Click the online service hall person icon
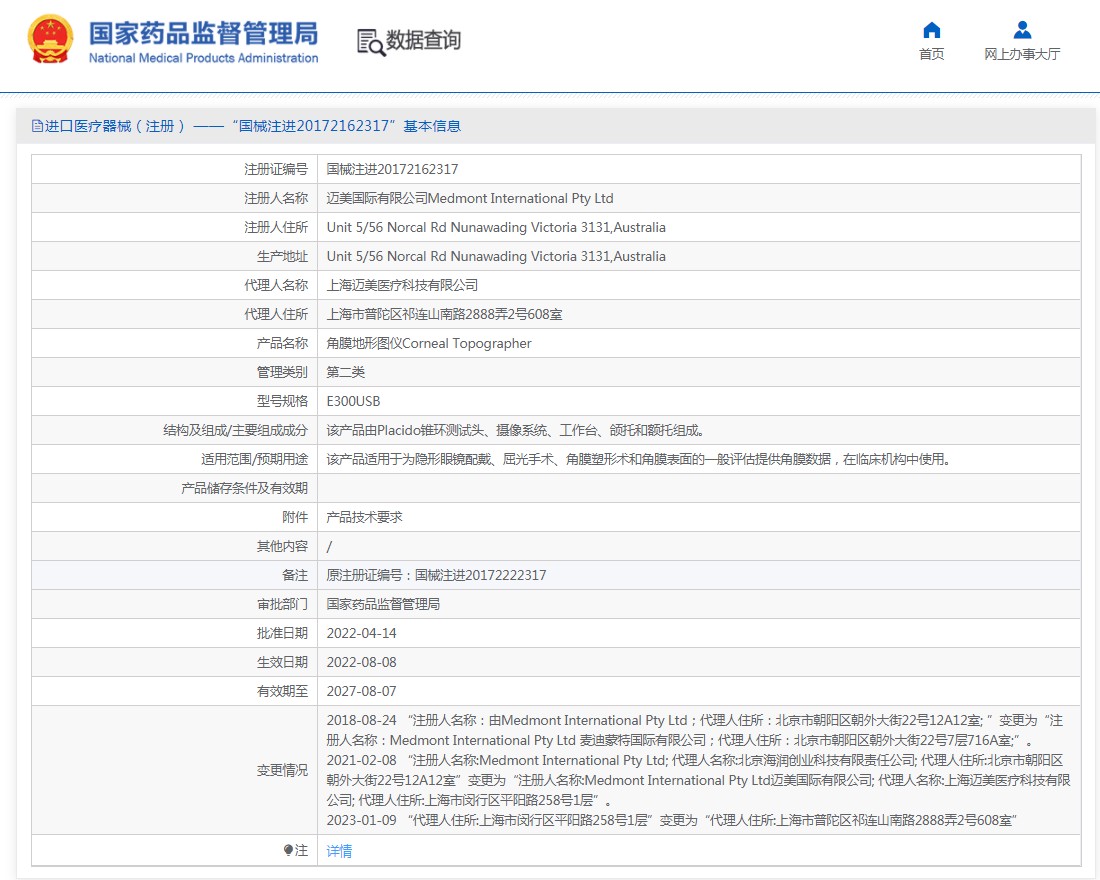 tap(1022, 30)
